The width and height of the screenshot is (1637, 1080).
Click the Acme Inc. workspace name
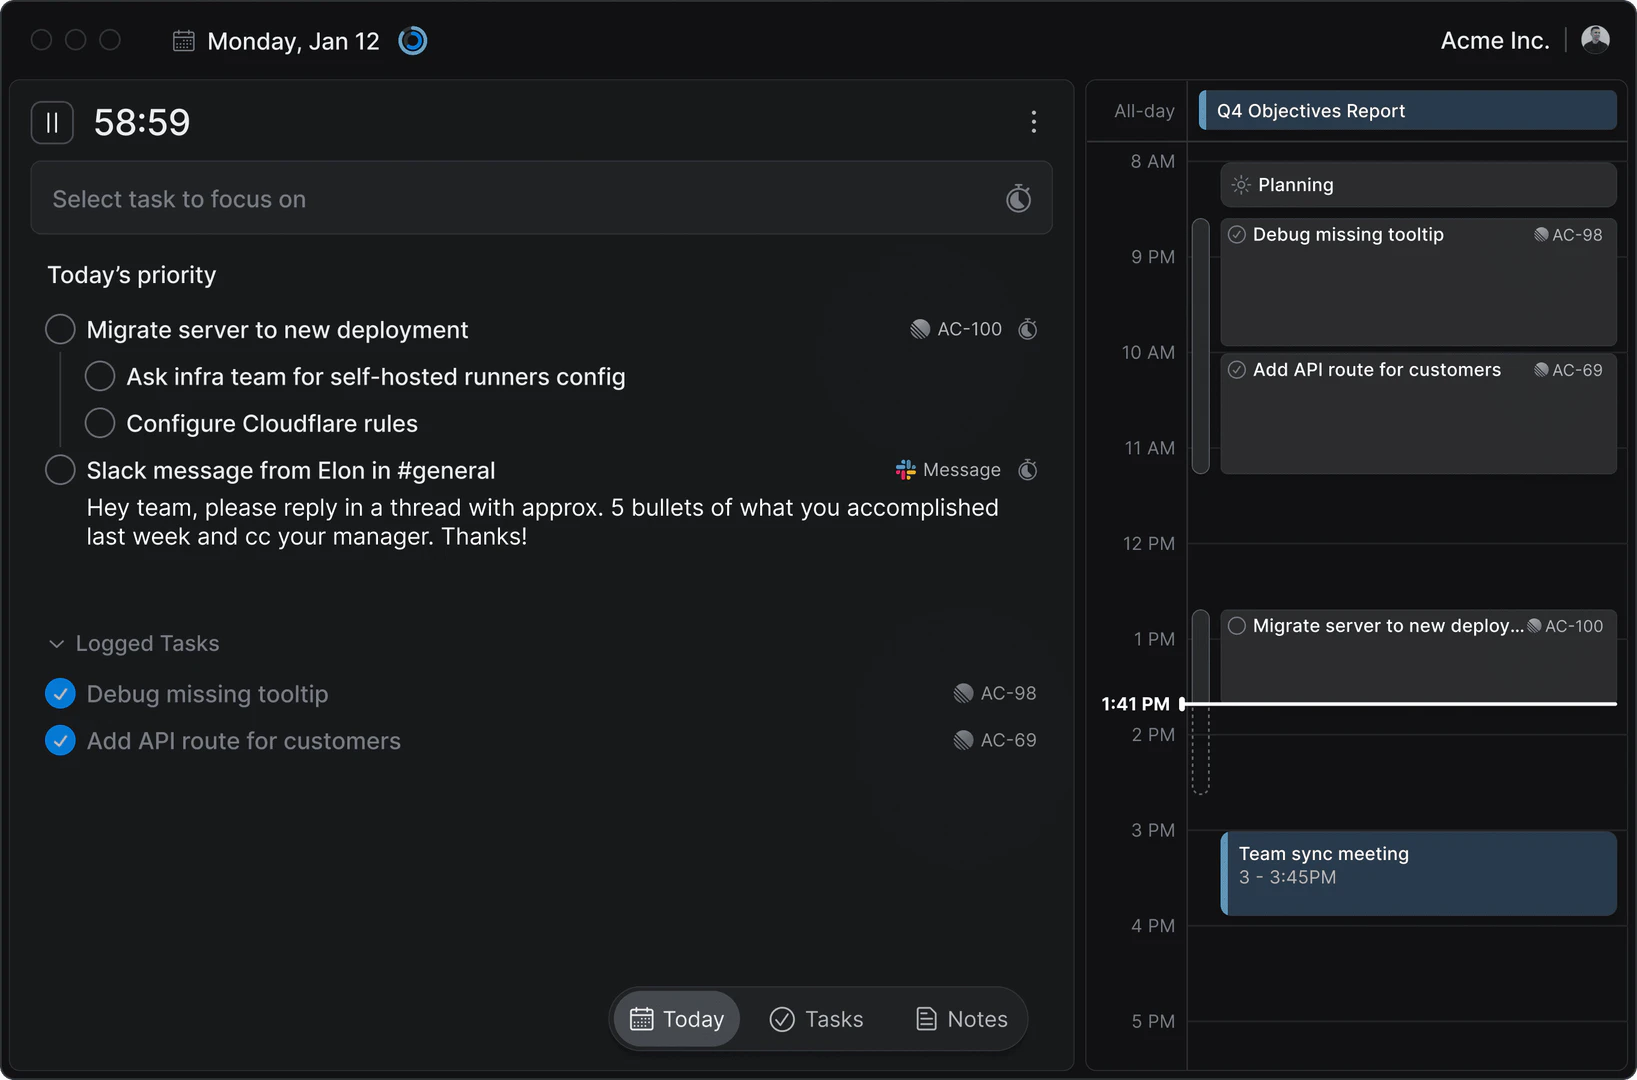pyautogui.click(x=1494, y=40)
